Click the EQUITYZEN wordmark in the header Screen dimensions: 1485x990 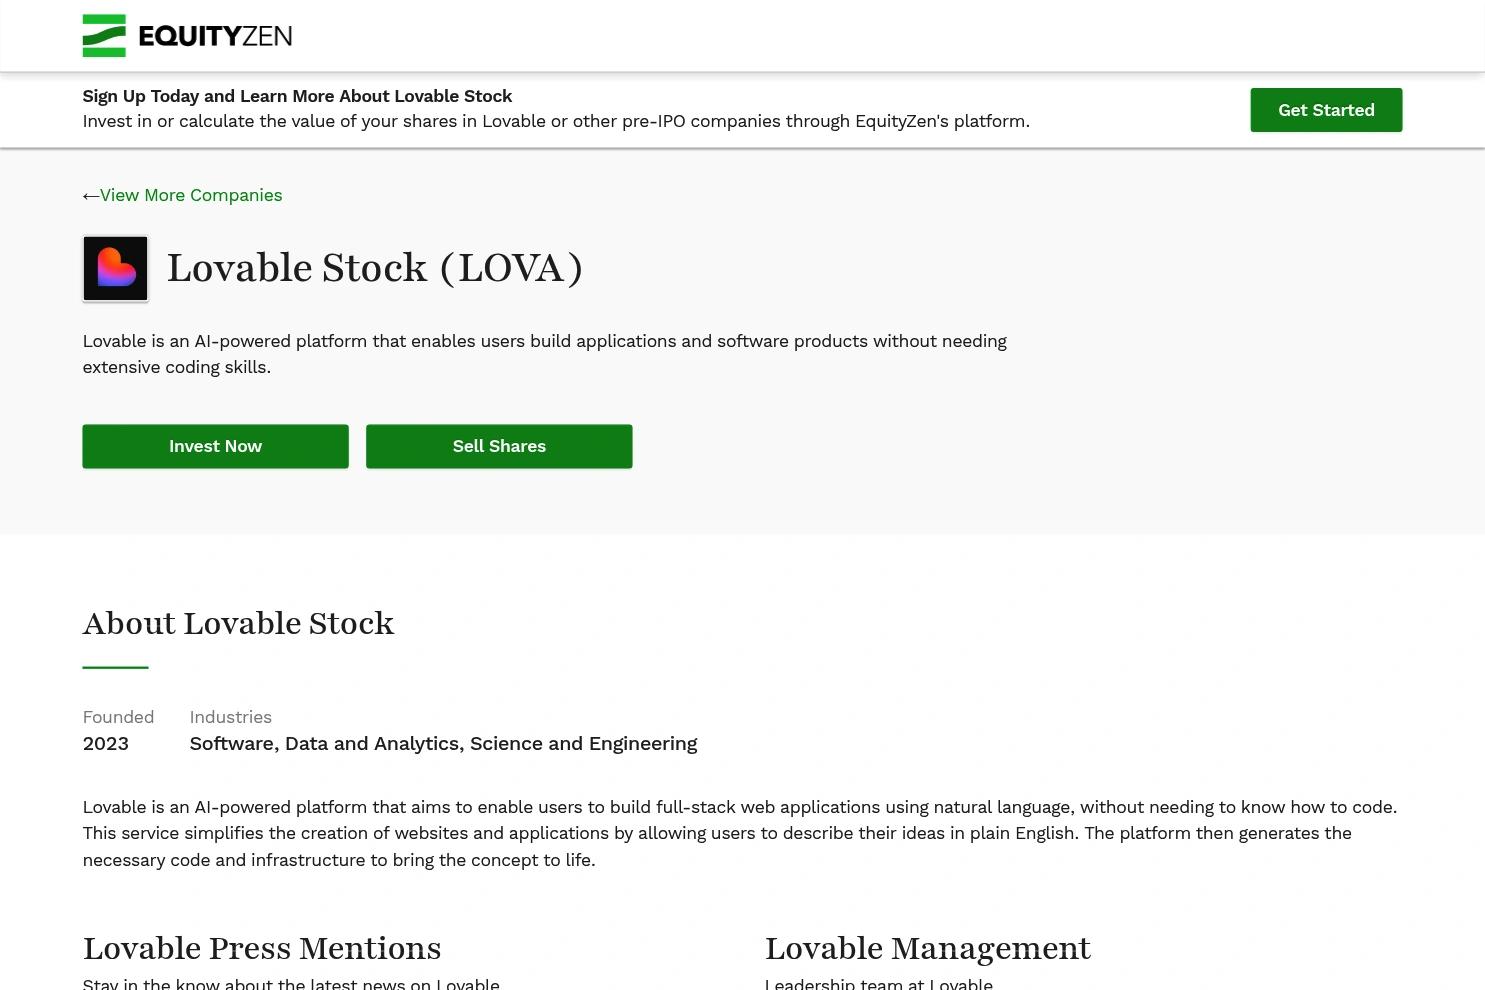click(215, 37)
